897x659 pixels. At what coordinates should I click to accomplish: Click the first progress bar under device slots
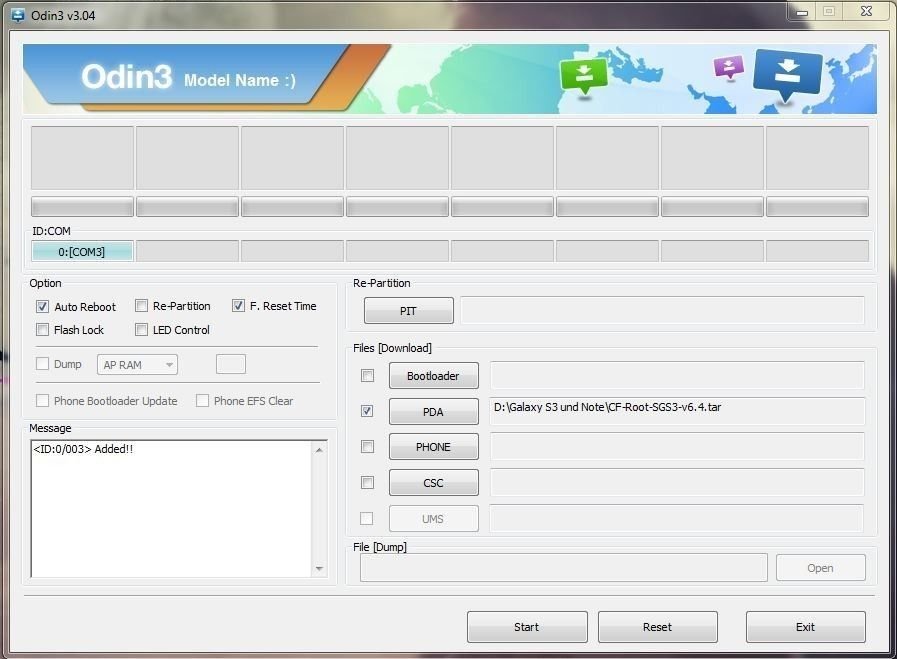[82, 207]
